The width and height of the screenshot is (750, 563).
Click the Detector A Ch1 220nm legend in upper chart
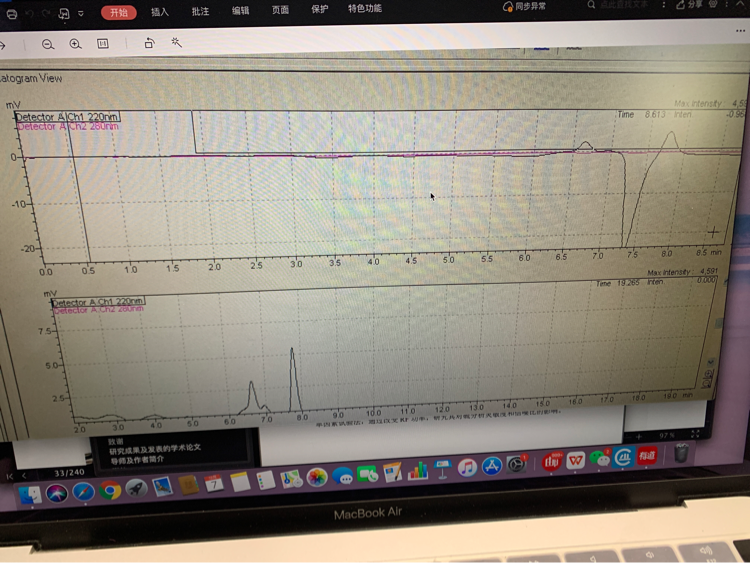tap(66, 117)
